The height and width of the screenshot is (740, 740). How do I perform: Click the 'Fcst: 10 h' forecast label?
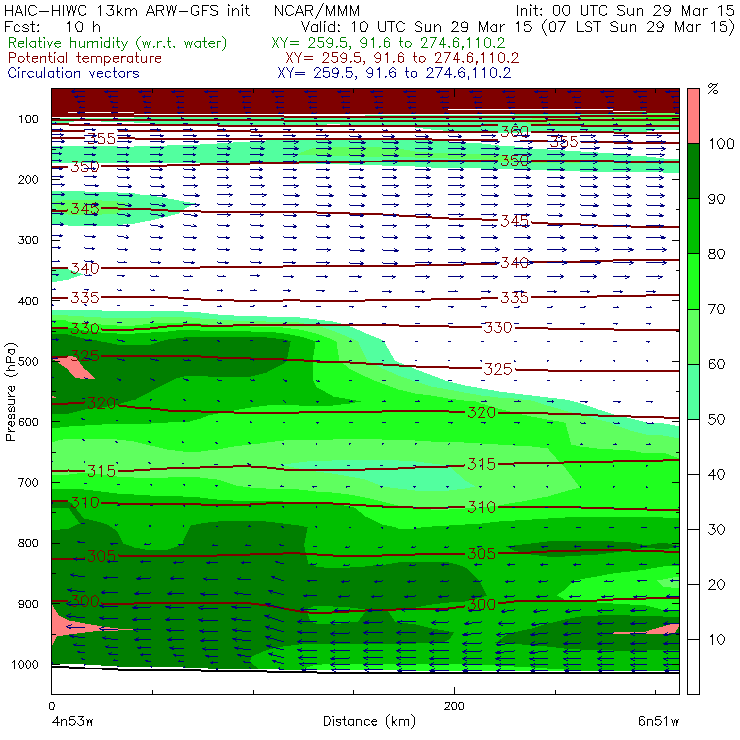pos(52,26)
